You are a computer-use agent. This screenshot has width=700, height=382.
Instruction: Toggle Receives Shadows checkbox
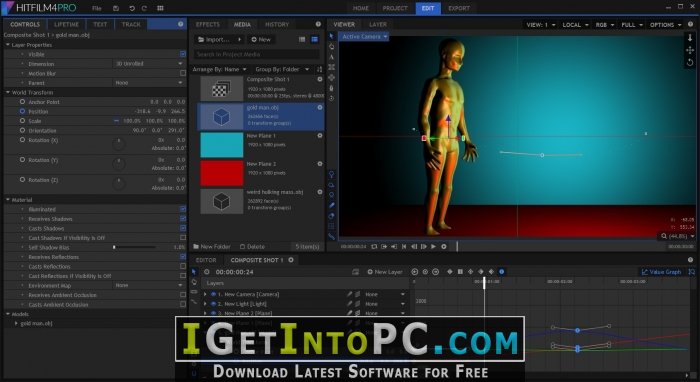183,219
